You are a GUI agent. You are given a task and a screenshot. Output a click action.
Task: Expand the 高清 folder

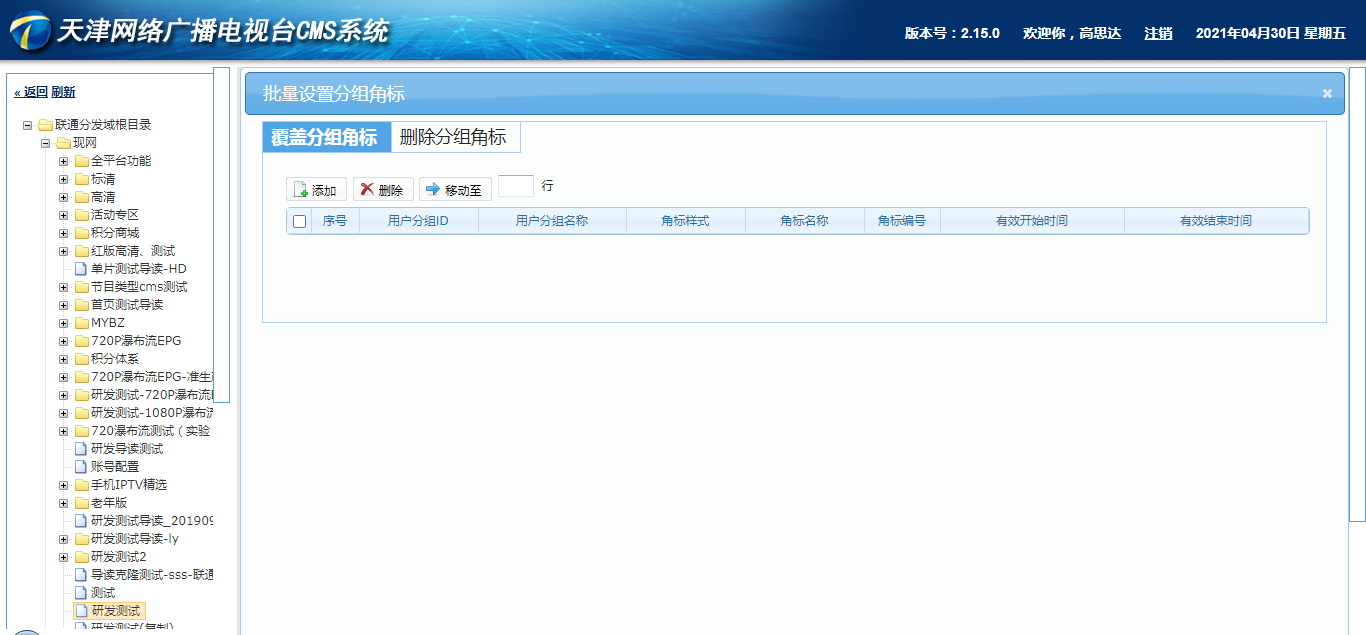click(x=64, y=197)
